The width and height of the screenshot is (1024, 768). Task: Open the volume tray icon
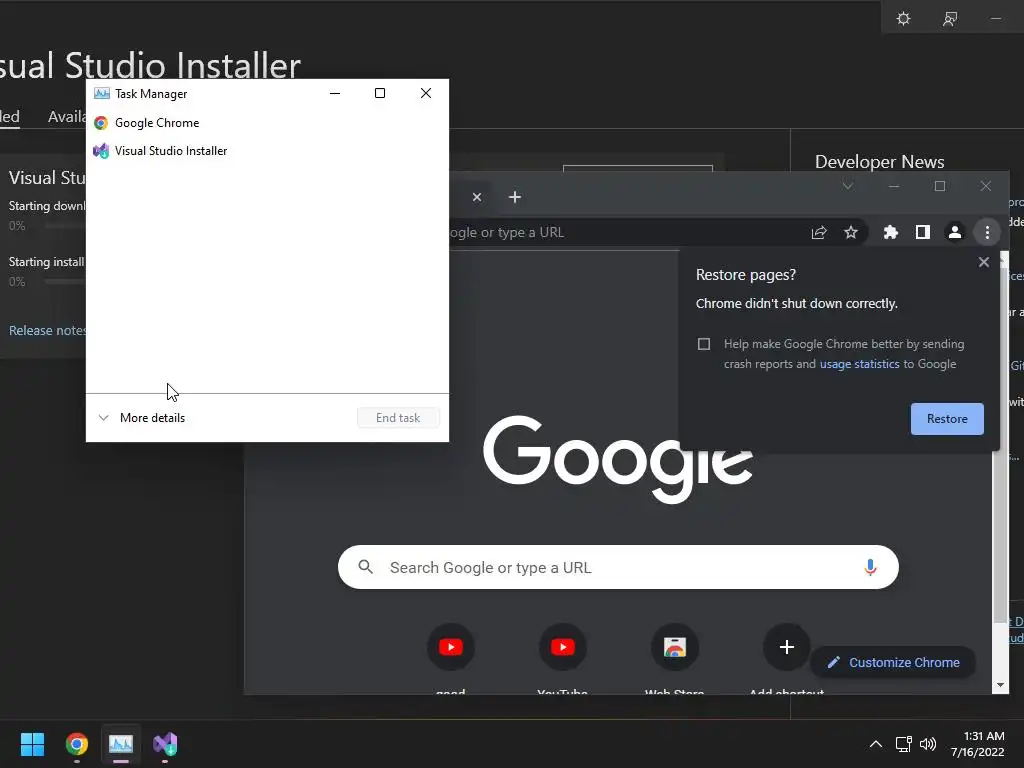coord(927,744)
